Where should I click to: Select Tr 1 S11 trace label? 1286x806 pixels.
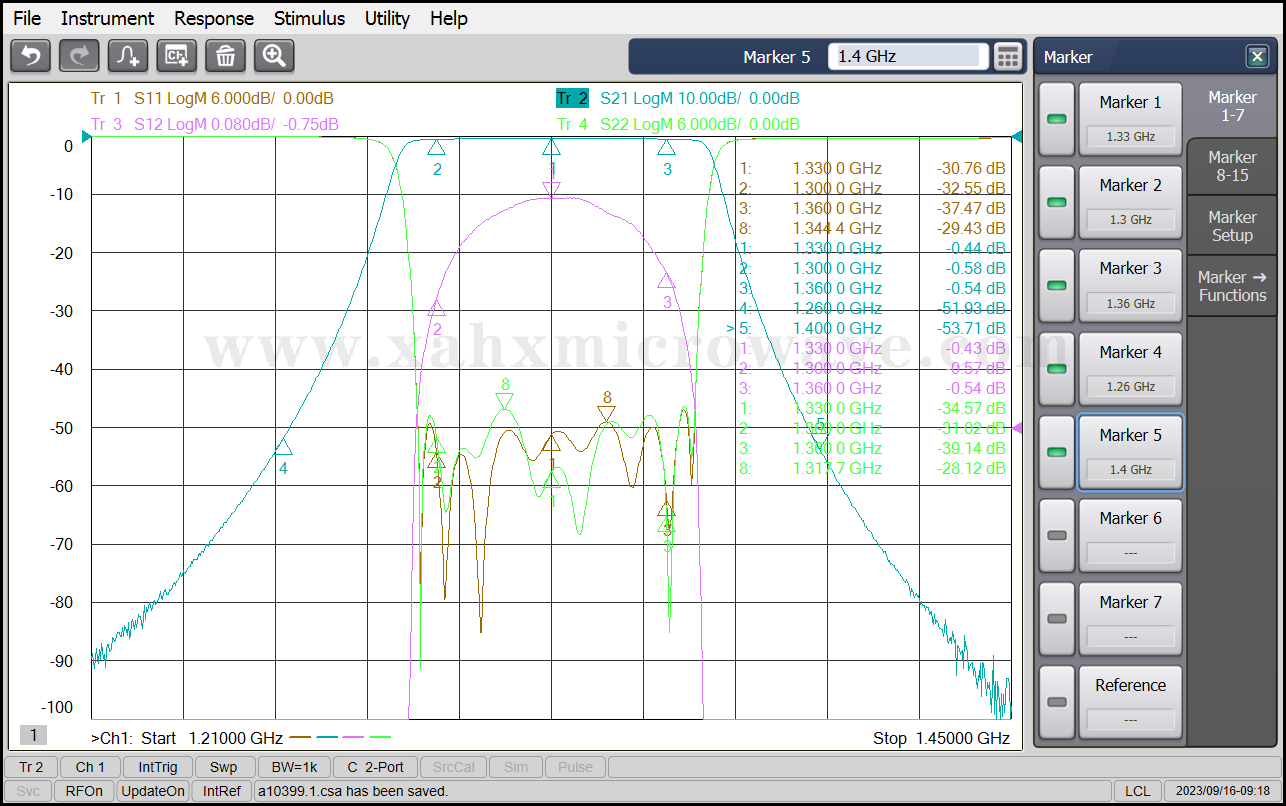coord(212,98)
